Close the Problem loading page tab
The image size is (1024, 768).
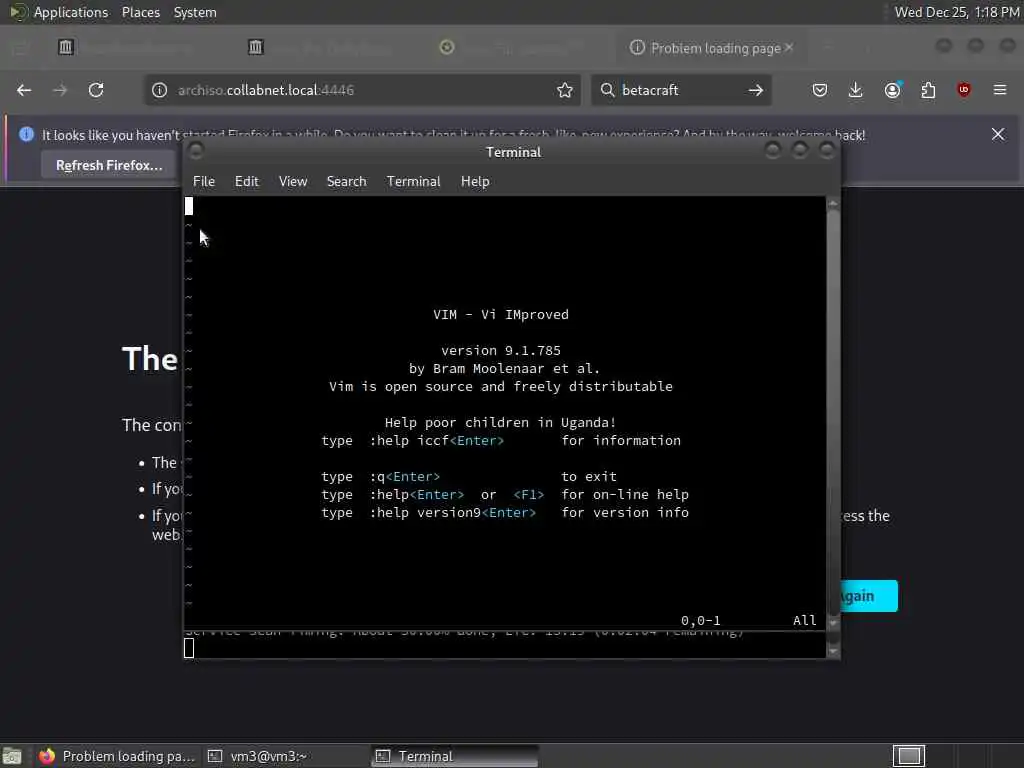coord(789,47)
